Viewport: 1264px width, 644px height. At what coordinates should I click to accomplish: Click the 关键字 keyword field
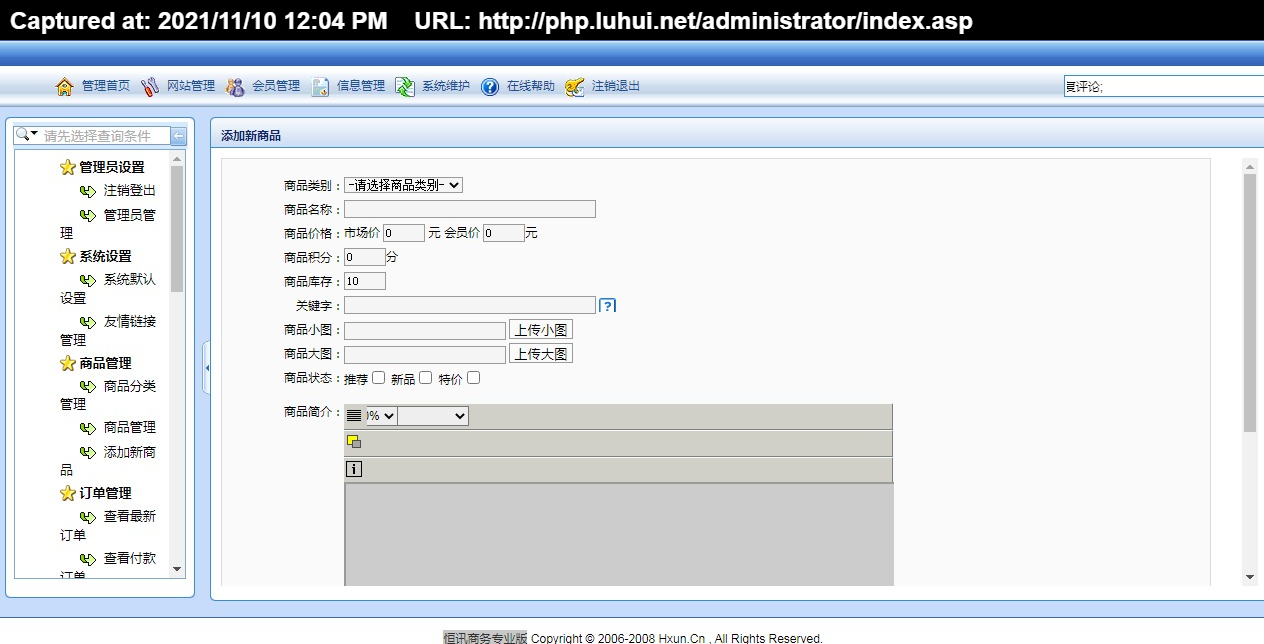pyautogui.click(x=470, y=305)
